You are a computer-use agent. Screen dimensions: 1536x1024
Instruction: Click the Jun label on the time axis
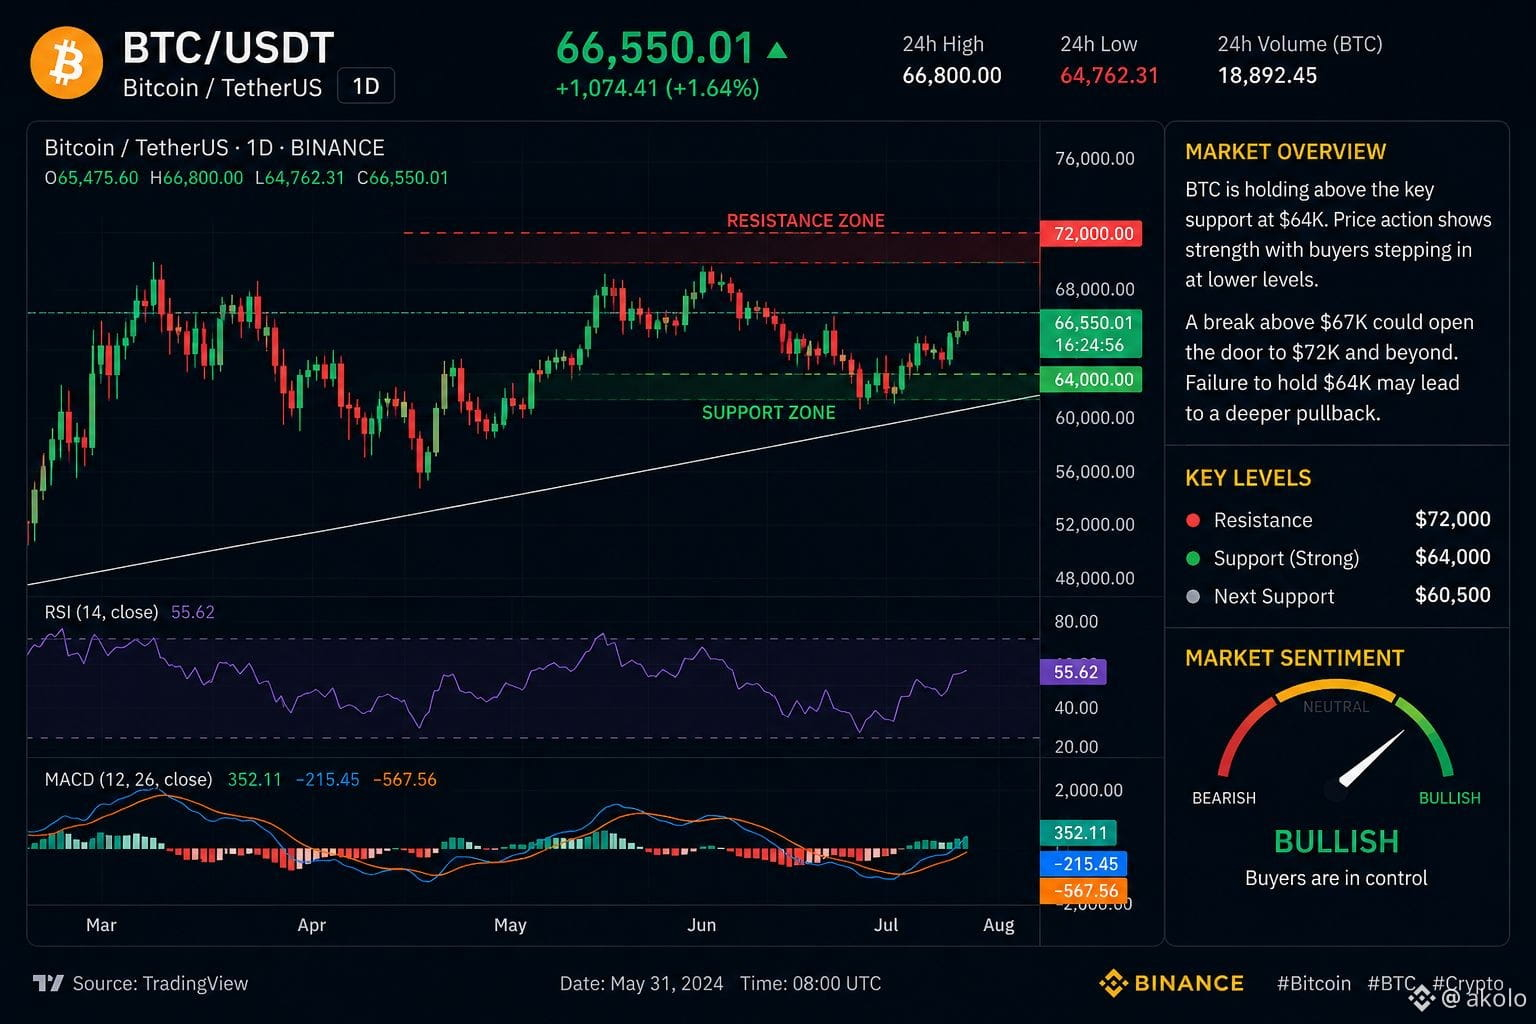tap(702, 925)
